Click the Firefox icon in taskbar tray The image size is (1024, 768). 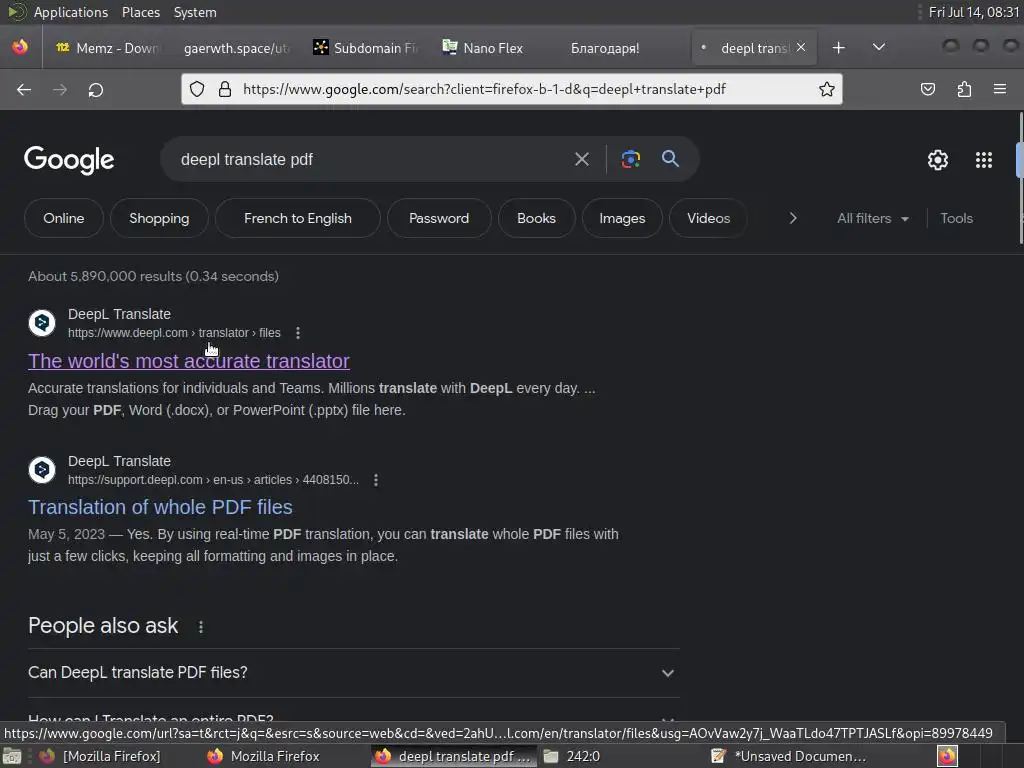point(948,756)
